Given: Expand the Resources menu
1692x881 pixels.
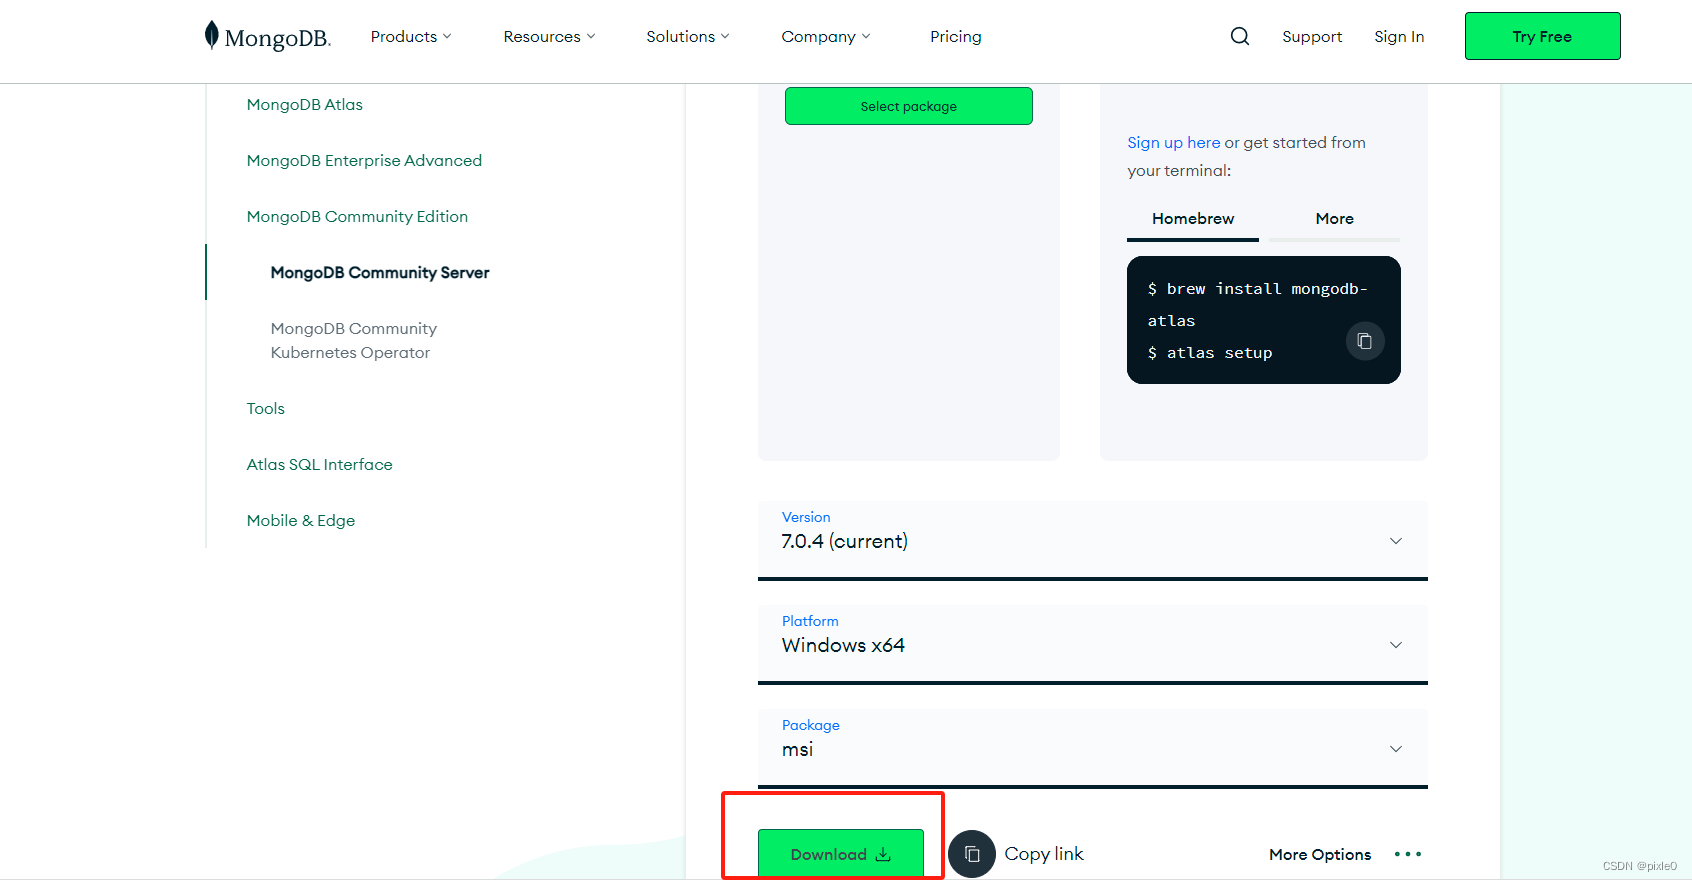Looking at the screenshot, I should 549,36.
